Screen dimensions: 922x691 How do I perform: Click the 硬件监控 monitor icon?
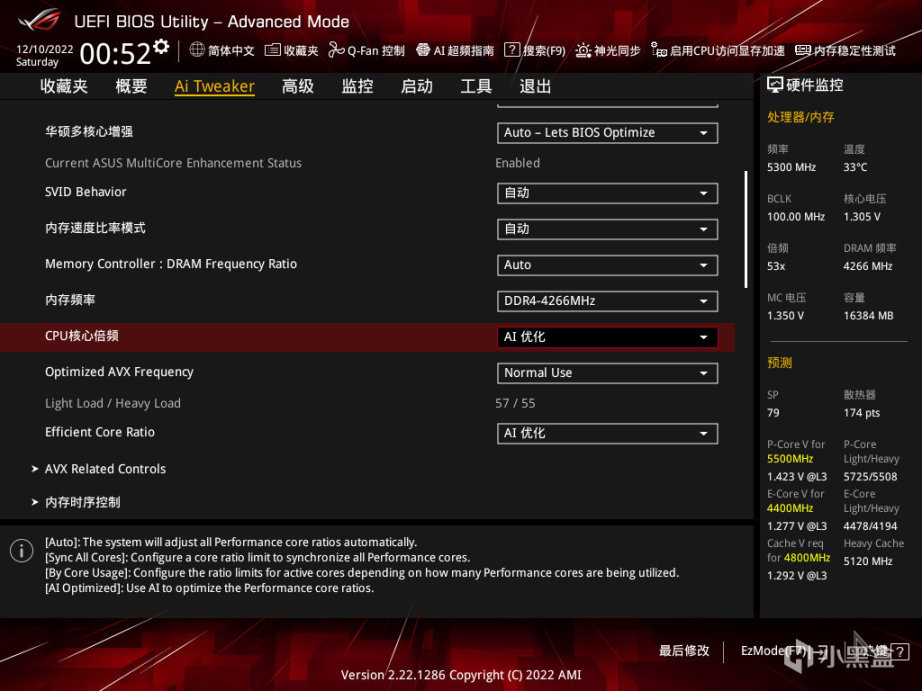(774, 85)
